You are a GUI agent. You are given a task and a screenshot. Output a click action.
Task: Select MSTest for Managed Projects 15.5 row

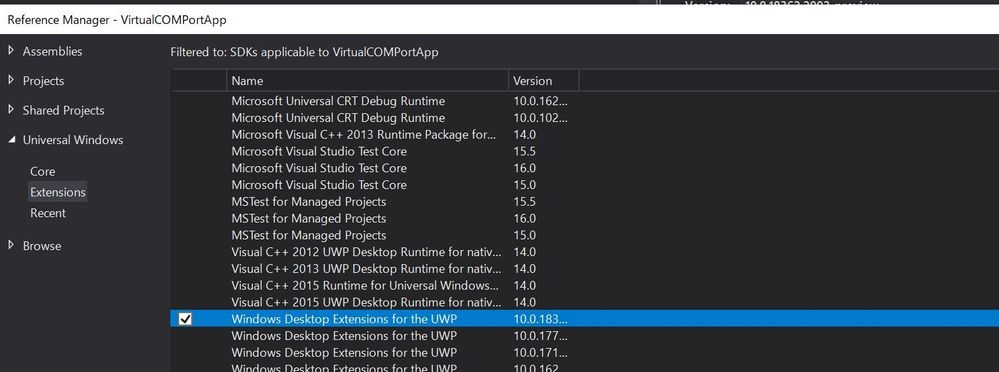coord(584,201)
